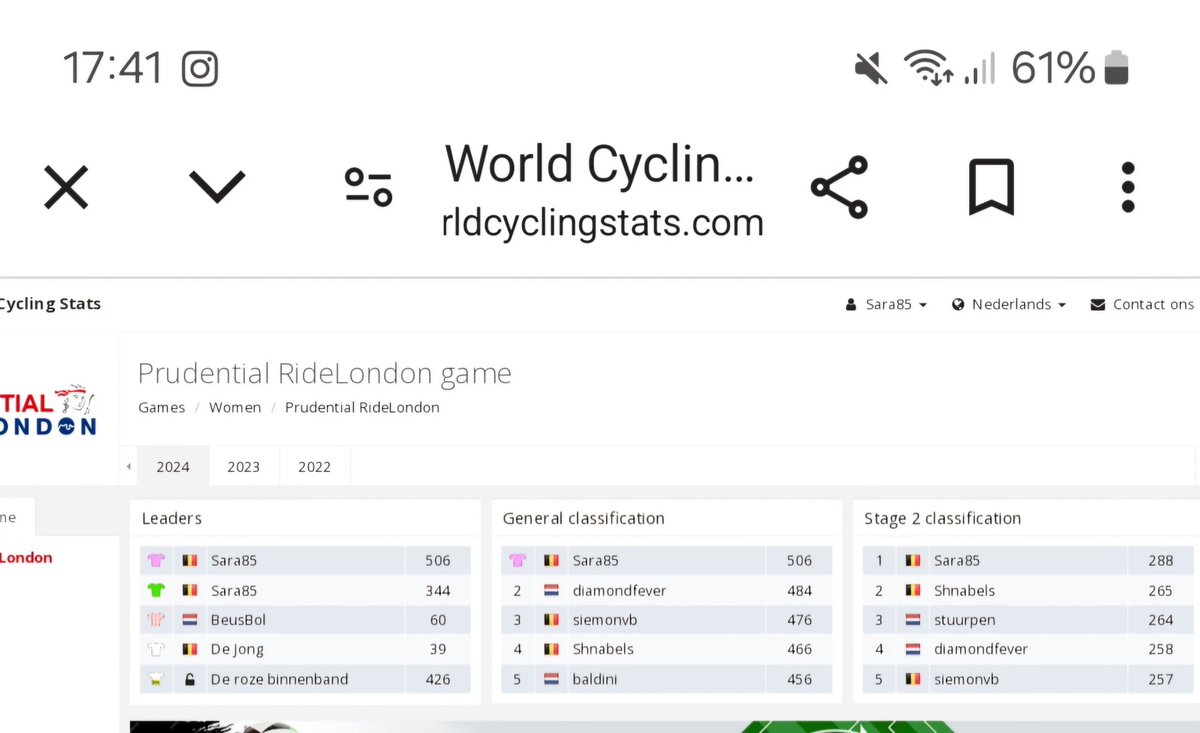The height and width of the screenshot is (733, 1200).
Task: Click Games breadcrumb link
Action: [x=162, y=407]
